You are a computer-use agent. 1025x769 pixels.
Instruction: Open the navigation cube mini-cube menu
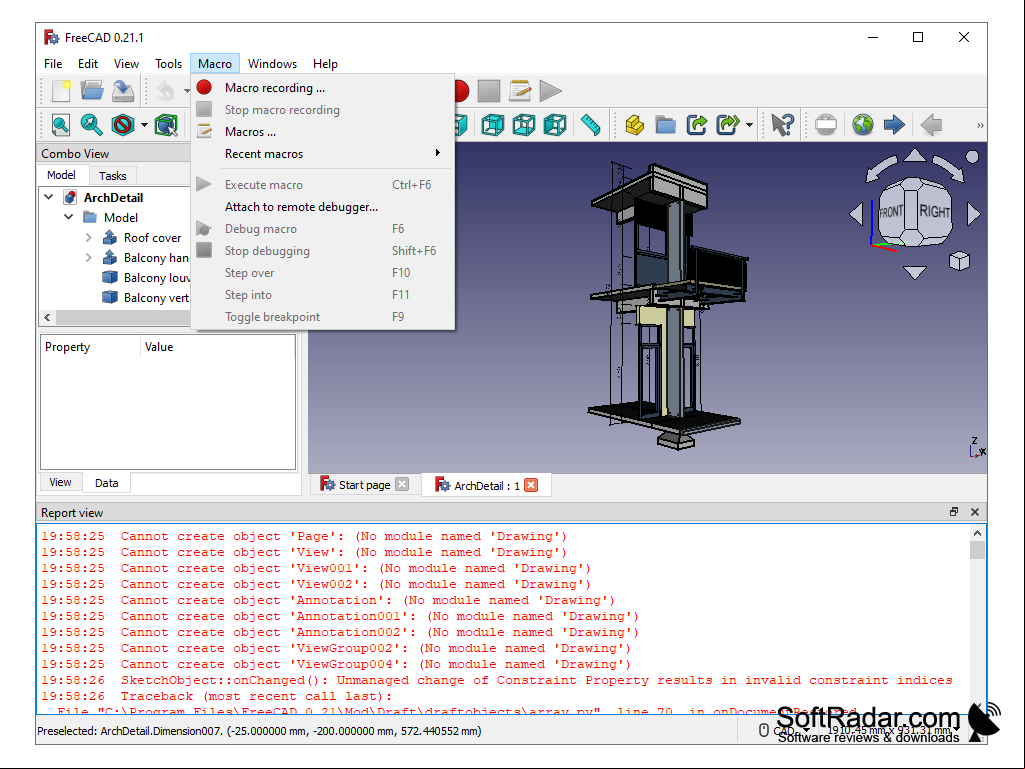(959, 261)
